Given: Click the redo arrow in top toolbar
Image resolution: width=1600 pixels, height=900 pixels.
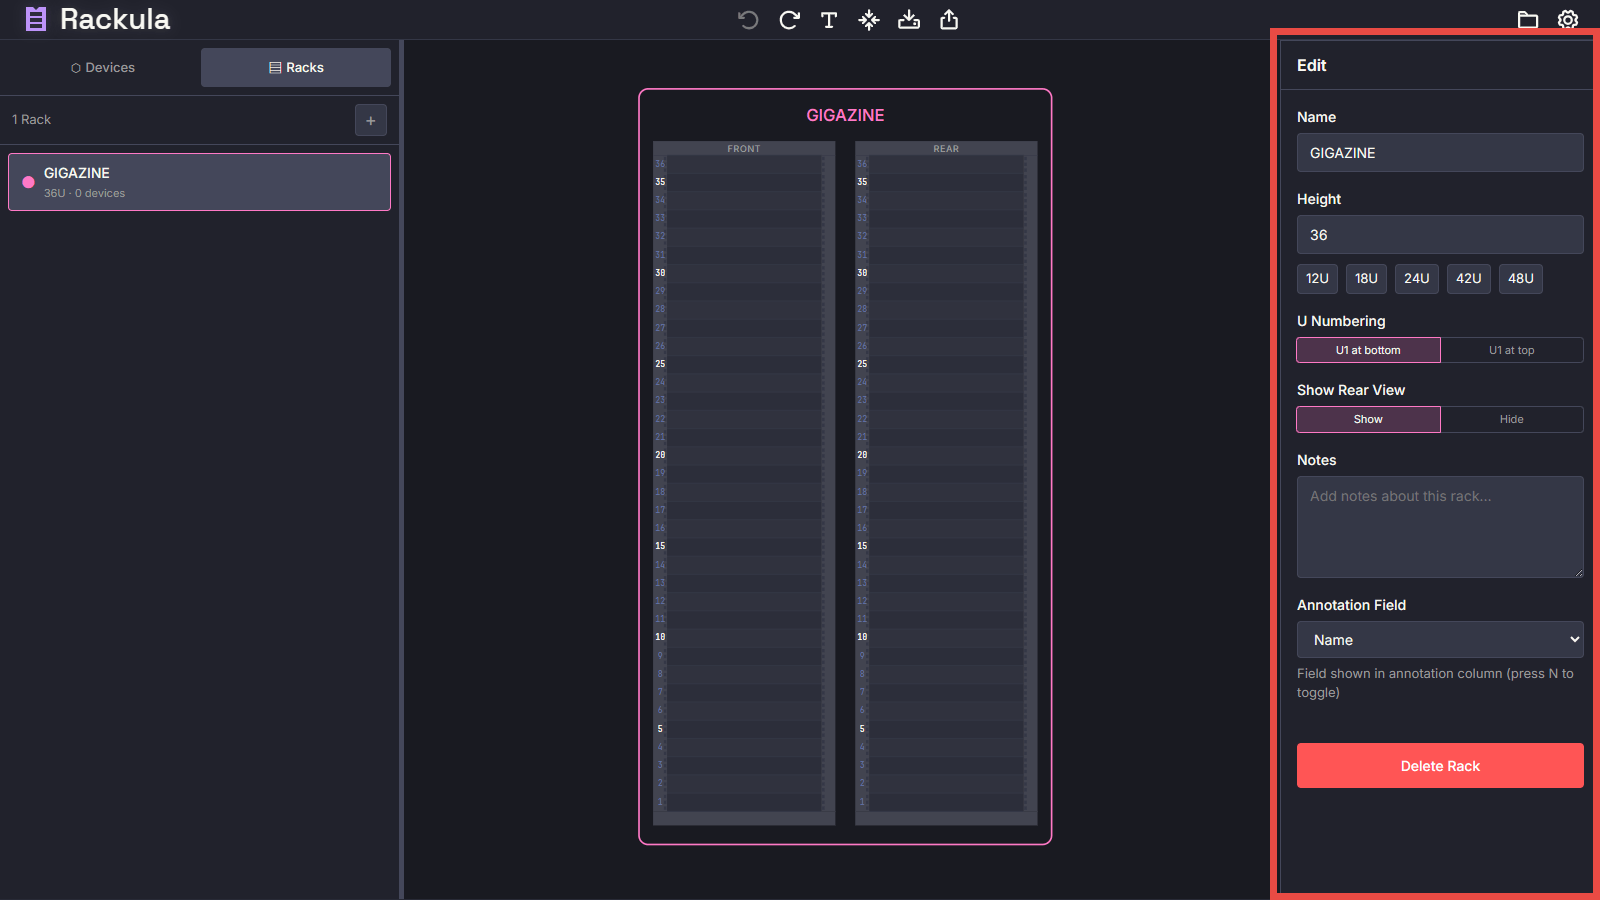Looking at the screenshot, I should pos(789,20).
